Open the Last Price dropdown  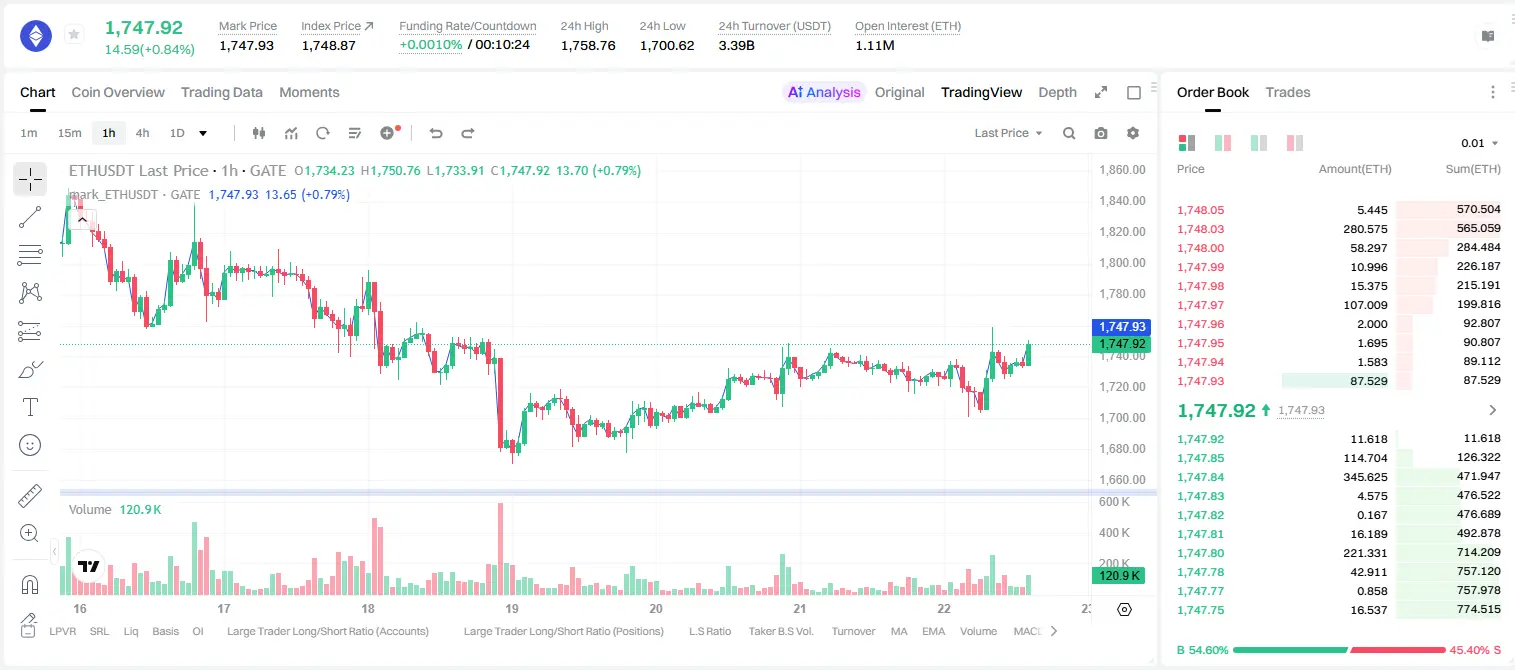[x=1008, y=133]
